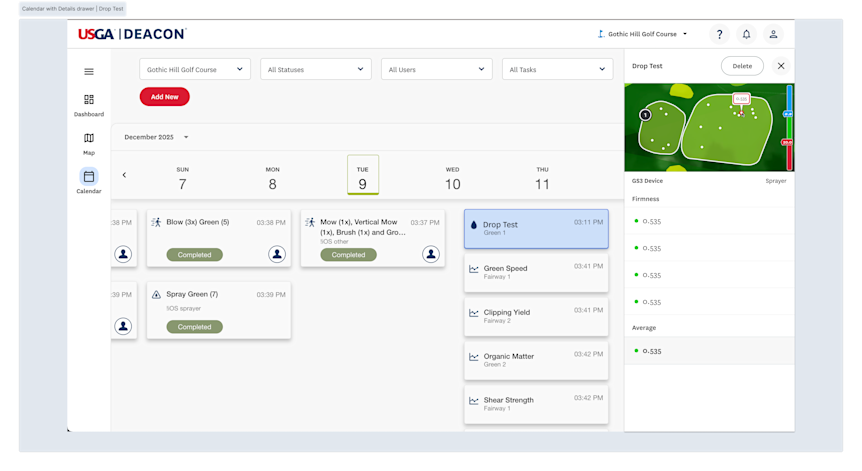Image resolution: width=862 pixels, height=471 pixels.
Task: Open the Shear Strength Fairway 1 entry
Action: coord(536,404)
